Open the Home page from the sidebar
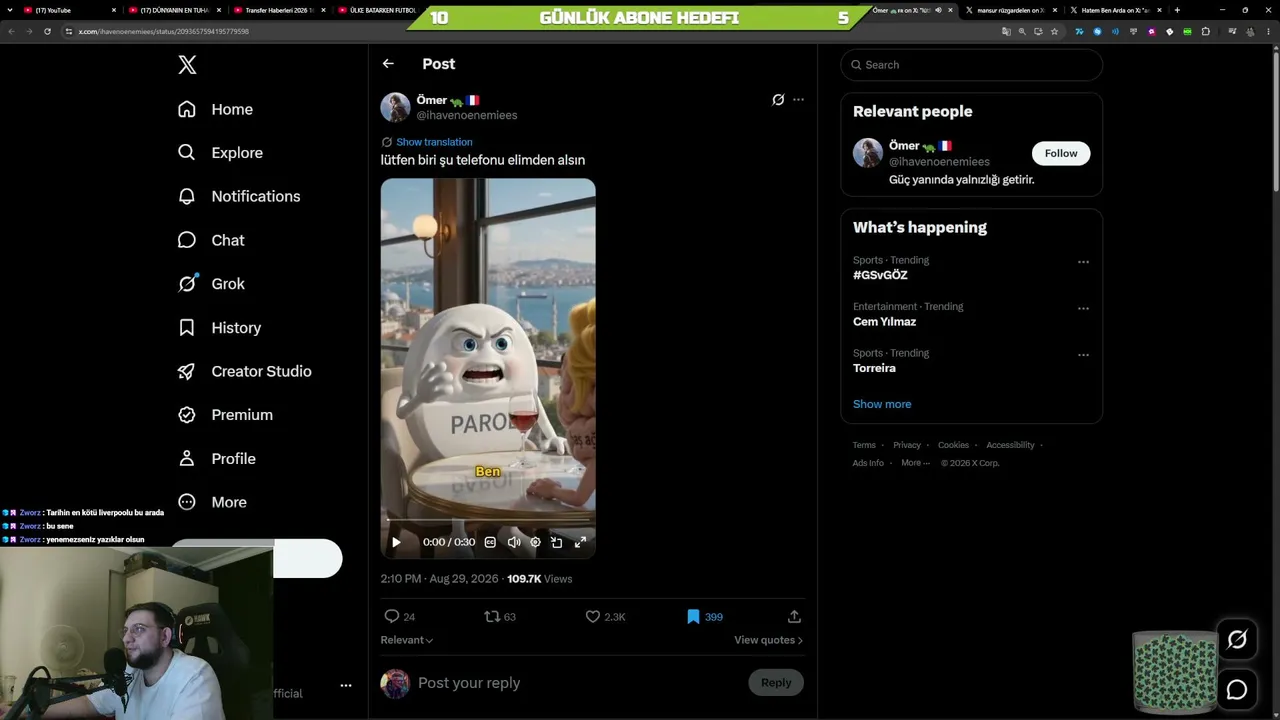Screen dimensions: 1280x720 click(215, 109)
